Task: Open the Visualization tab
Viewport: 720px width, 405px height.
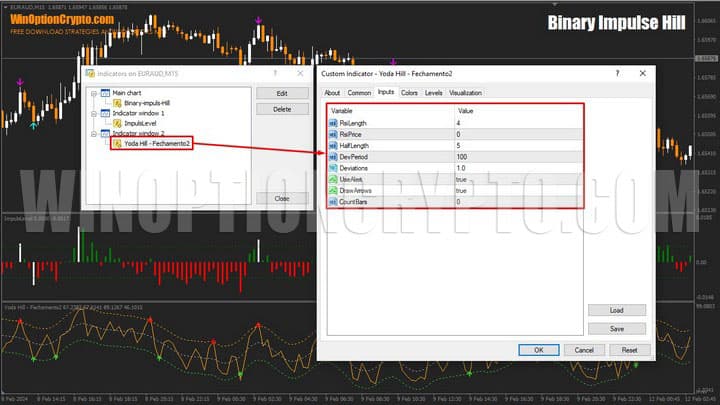Action: tap(465, 92)
